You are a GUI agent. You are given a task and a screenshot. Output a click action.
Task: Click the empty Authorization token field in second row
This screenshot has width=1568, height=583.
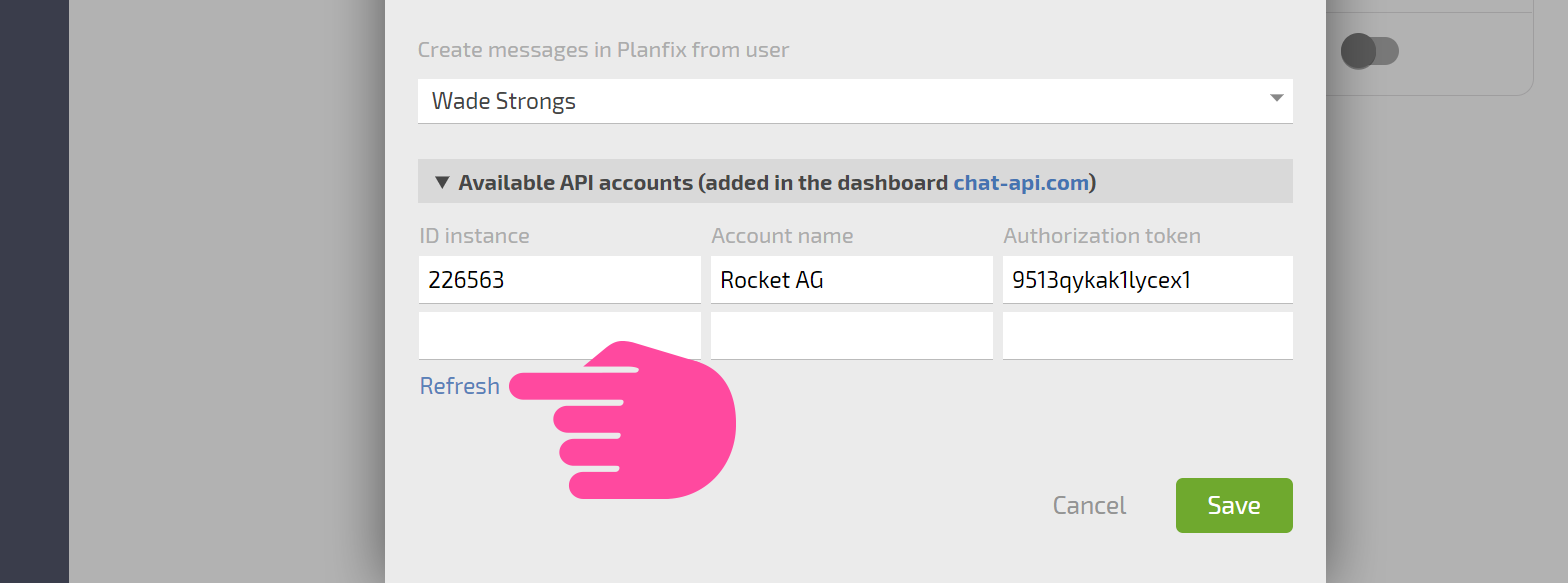[1147, 336]
